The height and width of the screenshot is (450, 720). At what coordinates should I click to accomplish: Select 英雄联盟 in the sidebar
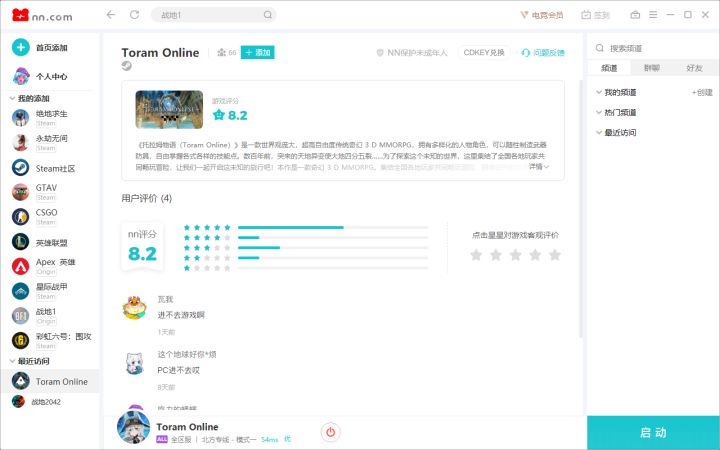coord(50,242)
